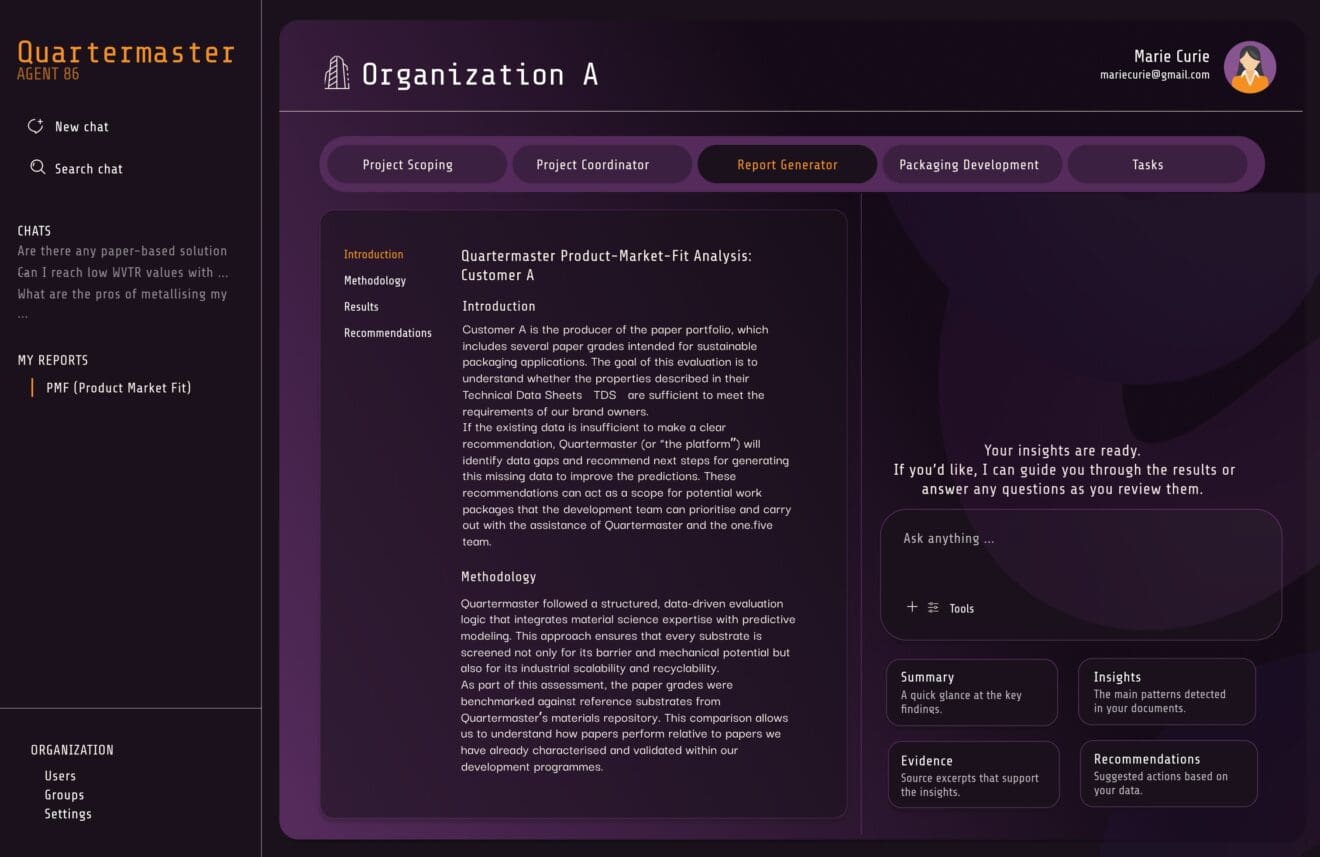Open organization Settings in the sidebar

click(68, 814)
